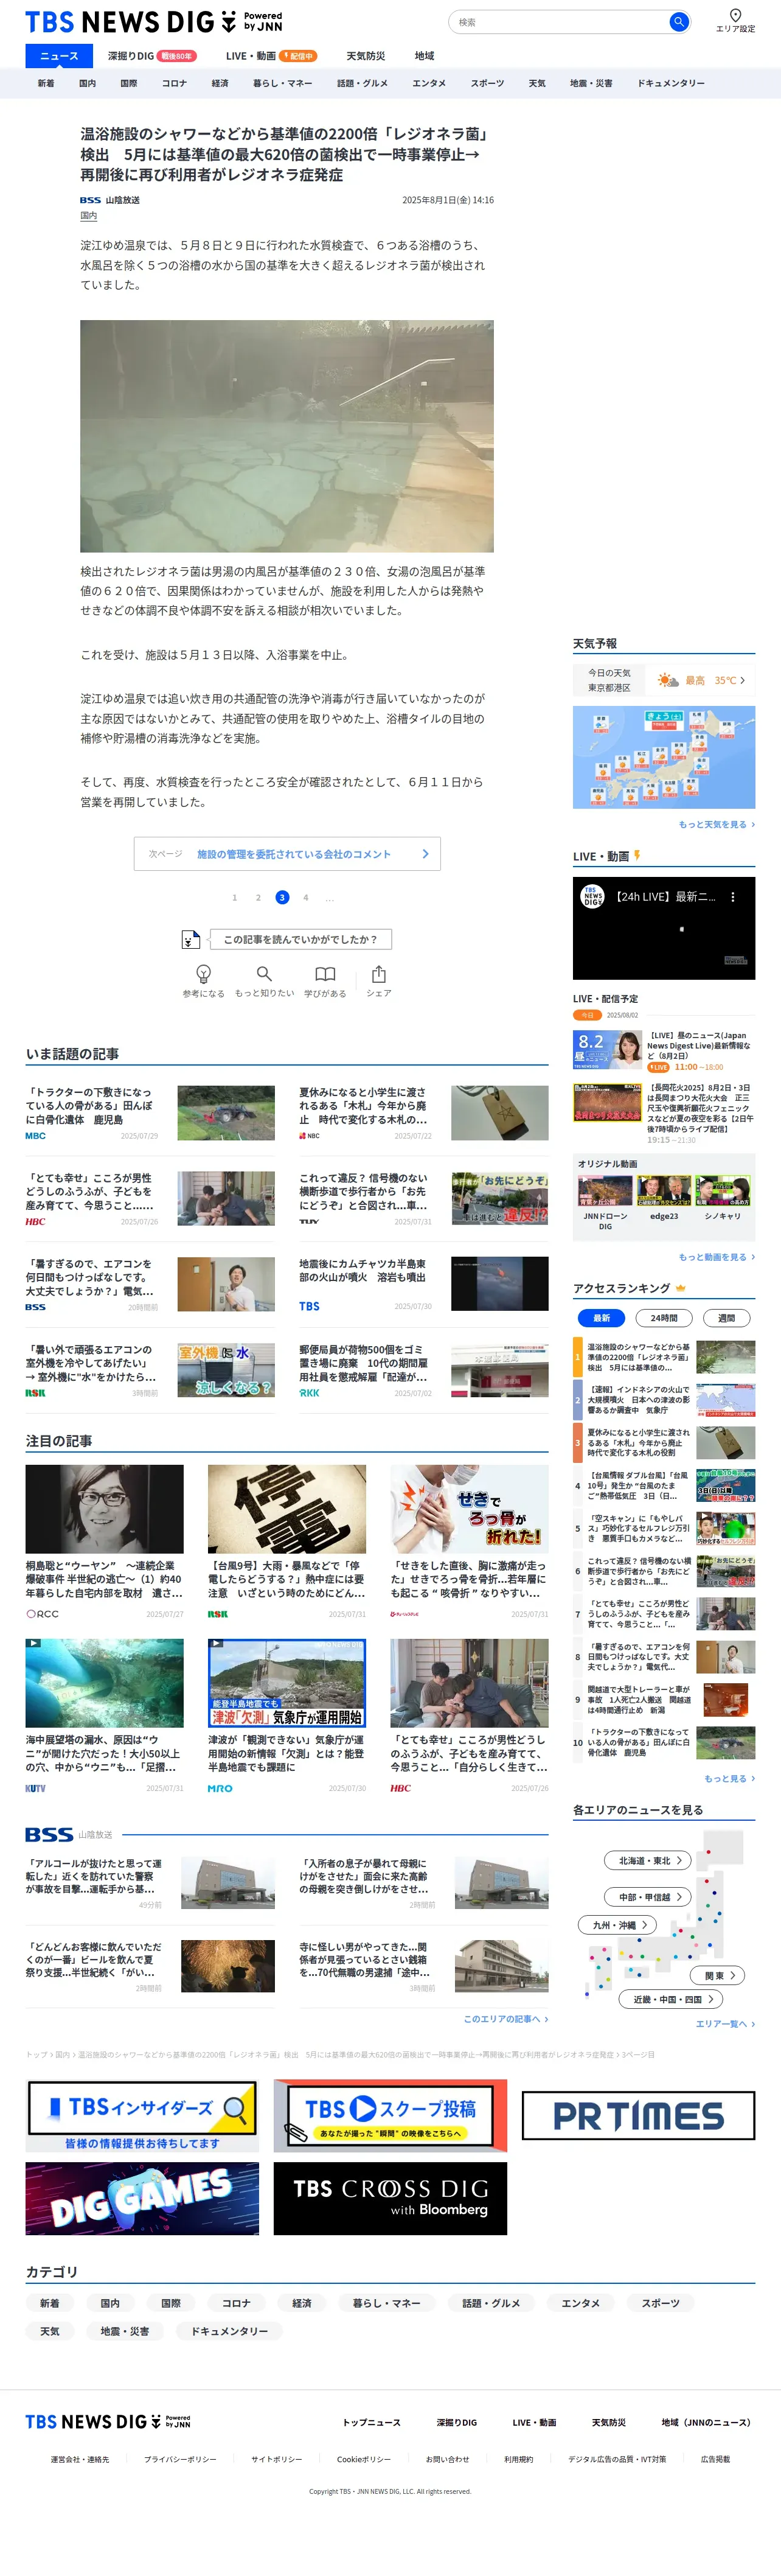Click the もっと知りたい magnifier icon
This screenshot has height=2576, width=781.
(264, 973)
